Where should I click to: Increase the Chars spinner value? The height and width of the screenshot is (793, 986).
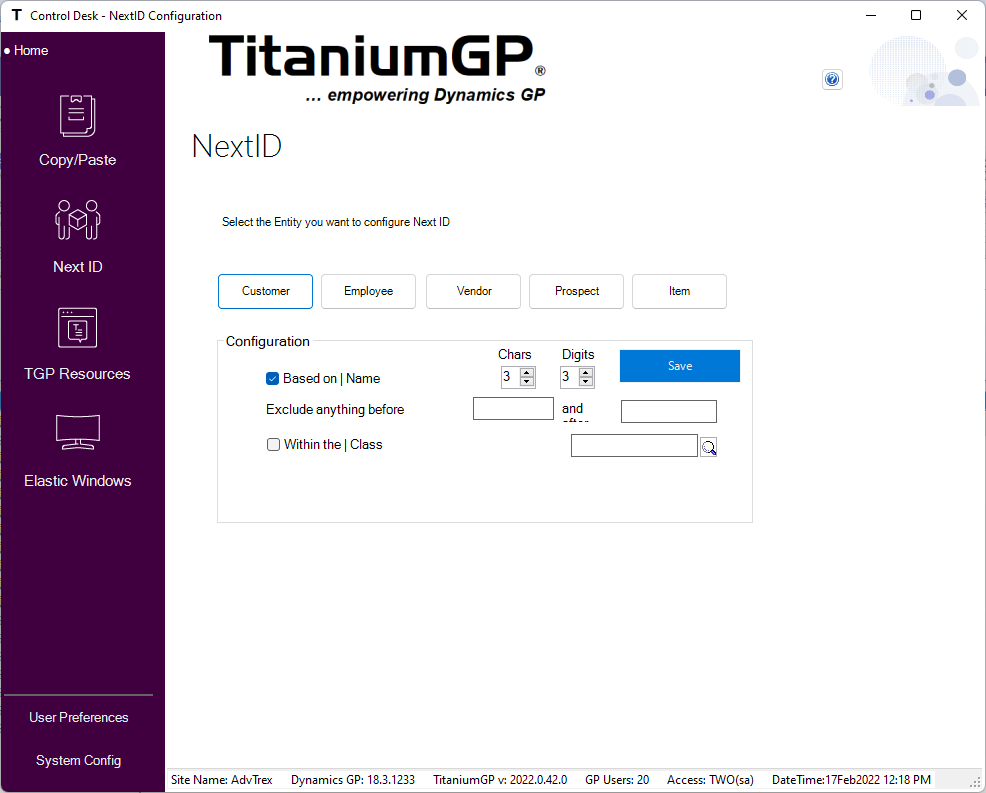(527, 372)
